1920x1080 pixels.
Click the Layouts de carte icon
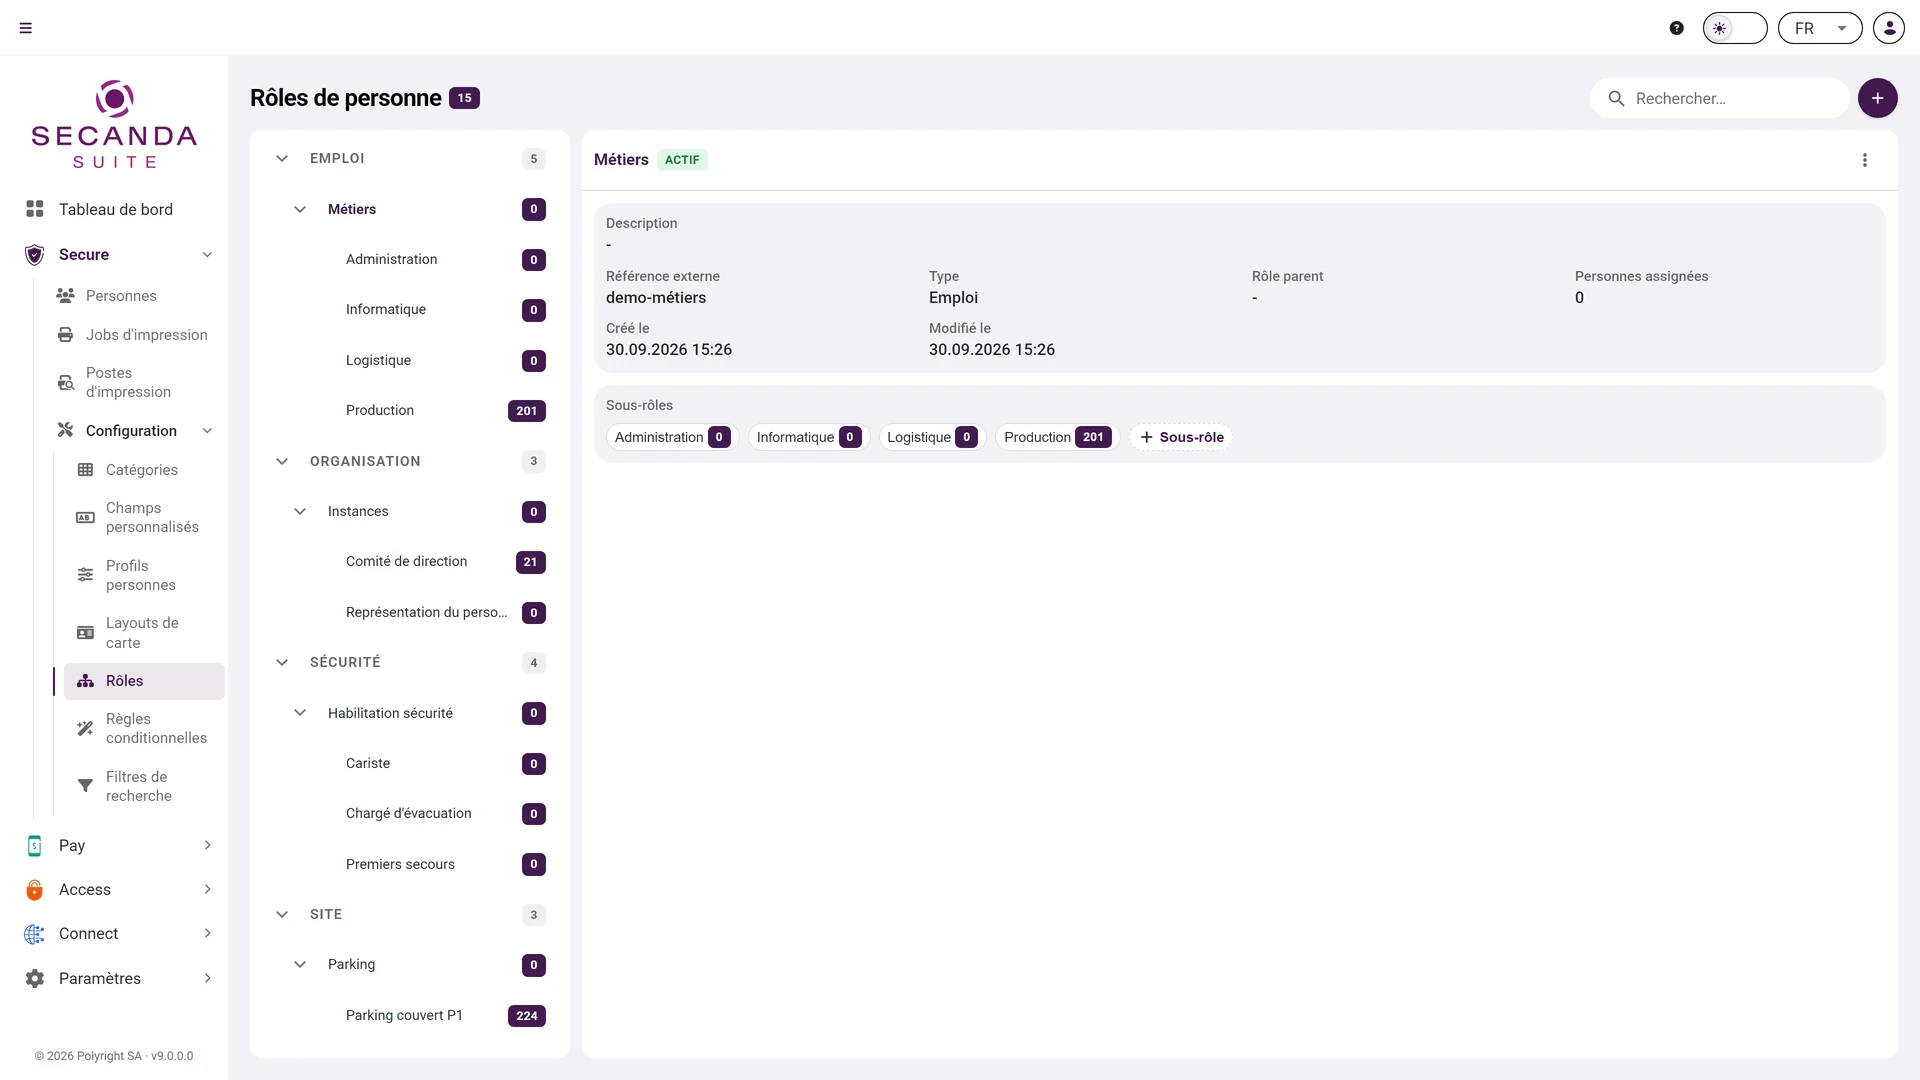coord(86,633)
